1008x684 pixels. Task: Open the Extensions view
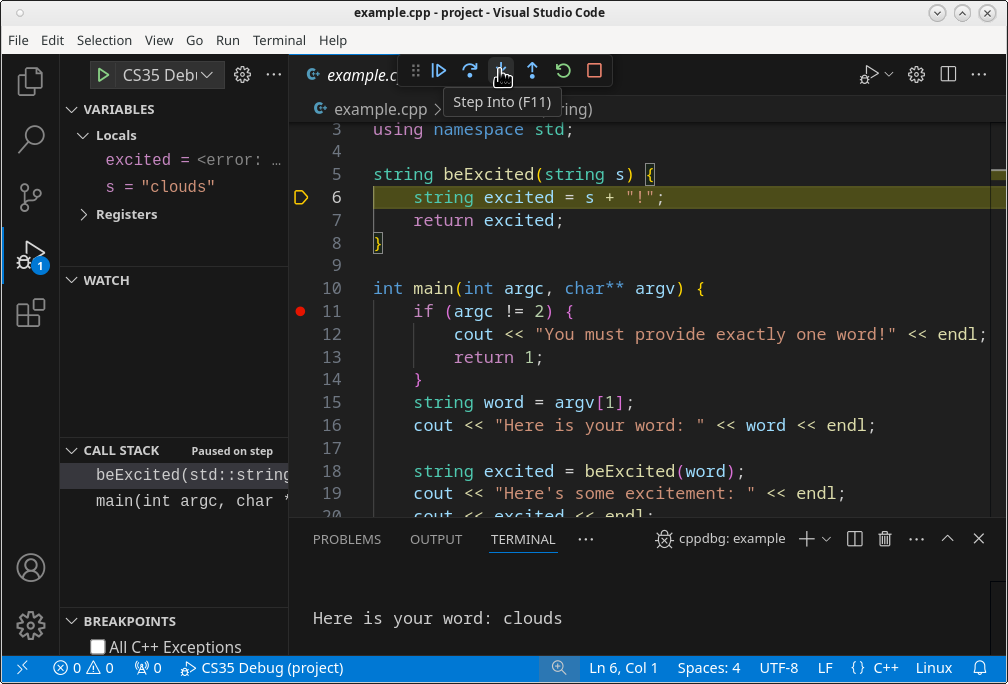click(x=30, y=313)
